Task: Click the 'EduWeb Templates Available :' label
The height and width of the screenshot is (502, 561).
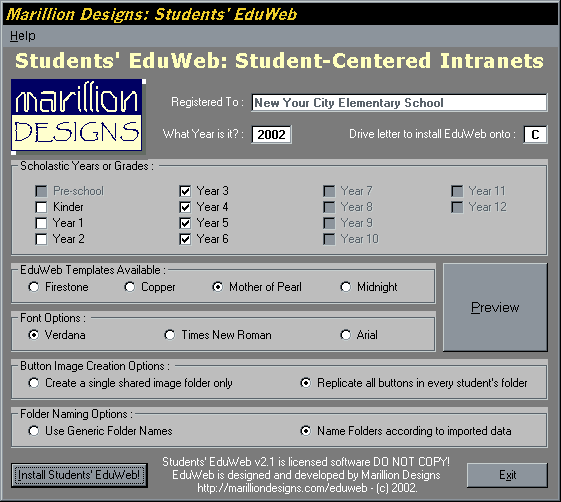Action: tap(93, 270)
